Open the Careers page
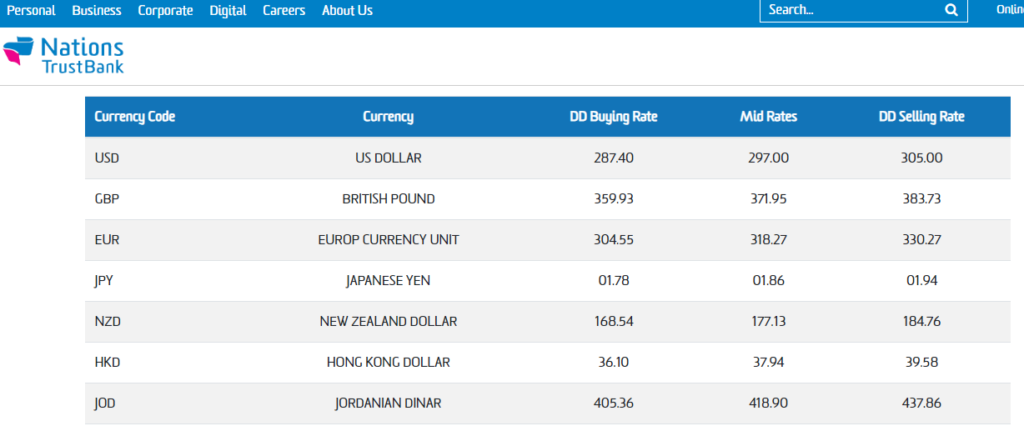This screenshot has width=1024, height=426. (x=284, y=10)
